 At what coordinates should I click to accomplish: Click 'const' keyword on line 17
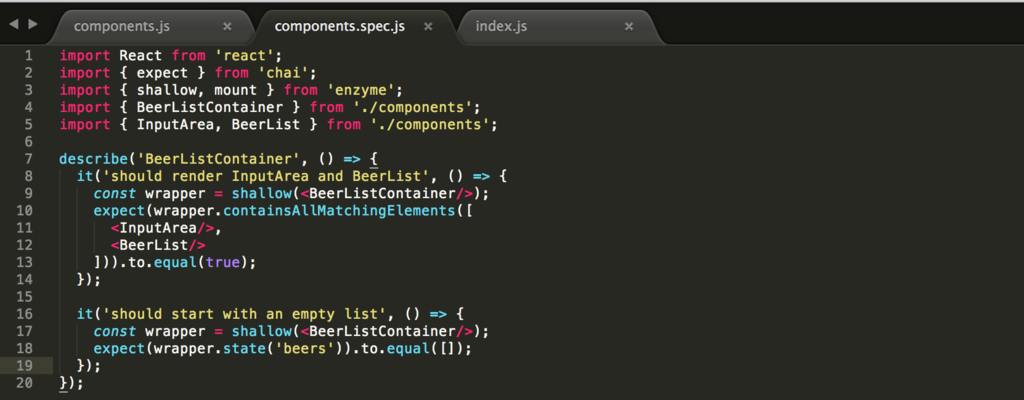(x=115, y=331)
